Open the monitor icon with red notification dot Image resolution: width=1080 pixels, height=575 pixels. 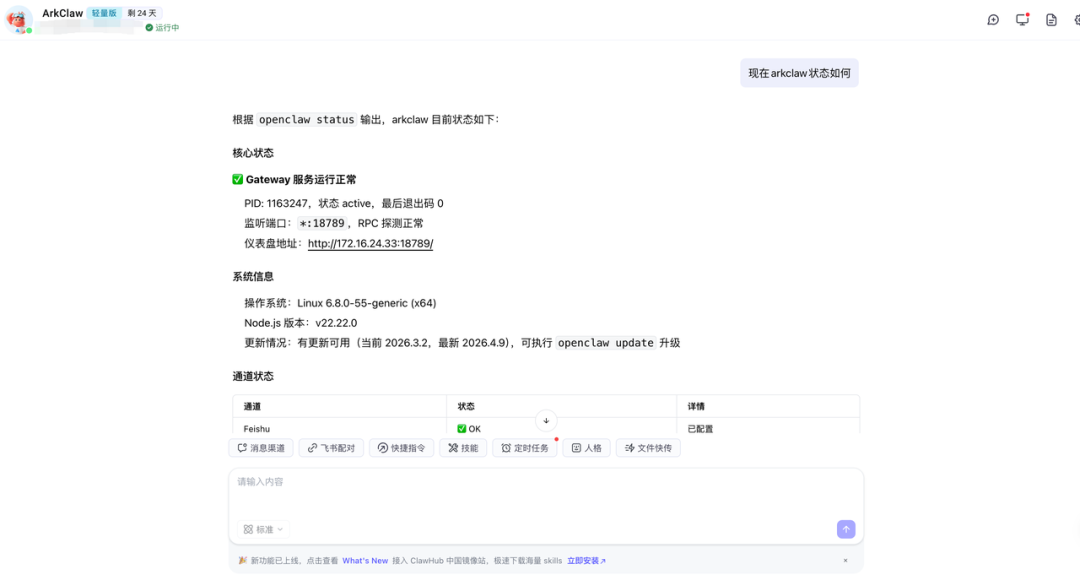pyautogui.click(x=1022, y=19)
